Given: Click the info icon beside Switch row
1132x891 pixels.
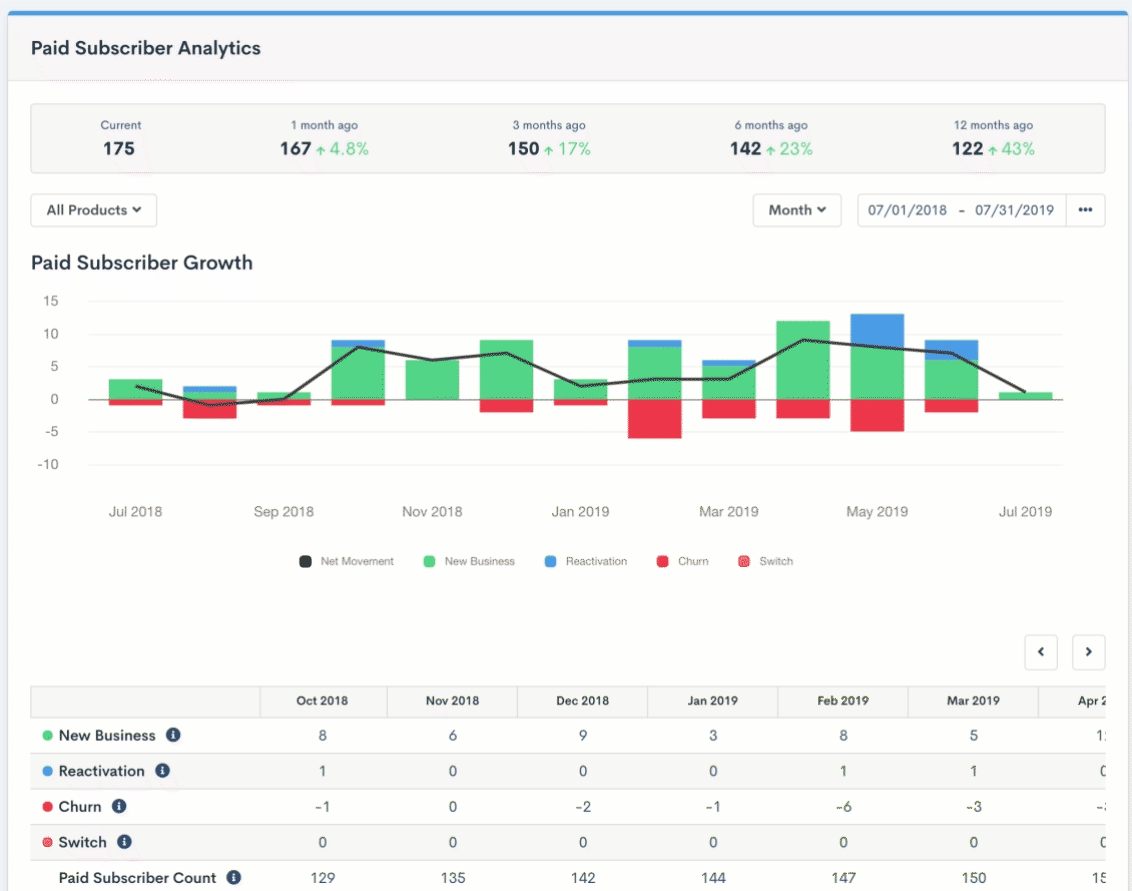Looking at the screenshot, I should pos(124,842).
